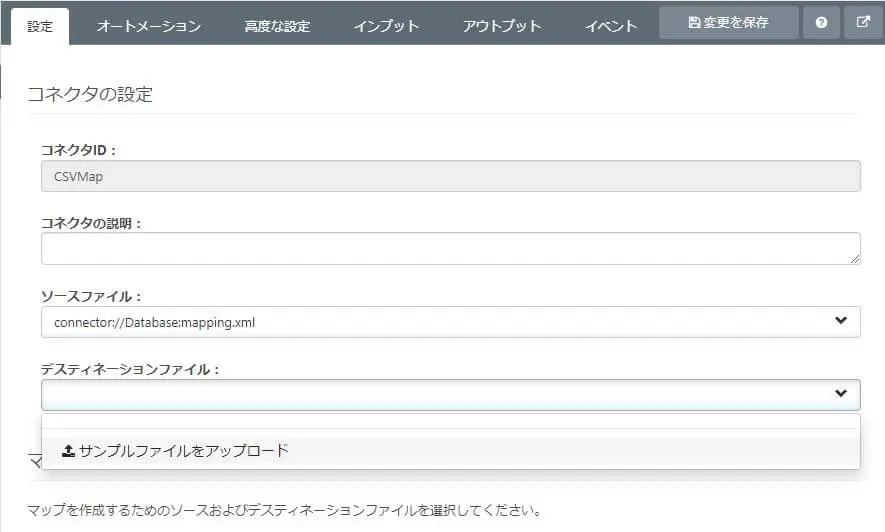Go to the 高度な設定 tab
This screenshot has height=532, width=885.
point(277,26)
